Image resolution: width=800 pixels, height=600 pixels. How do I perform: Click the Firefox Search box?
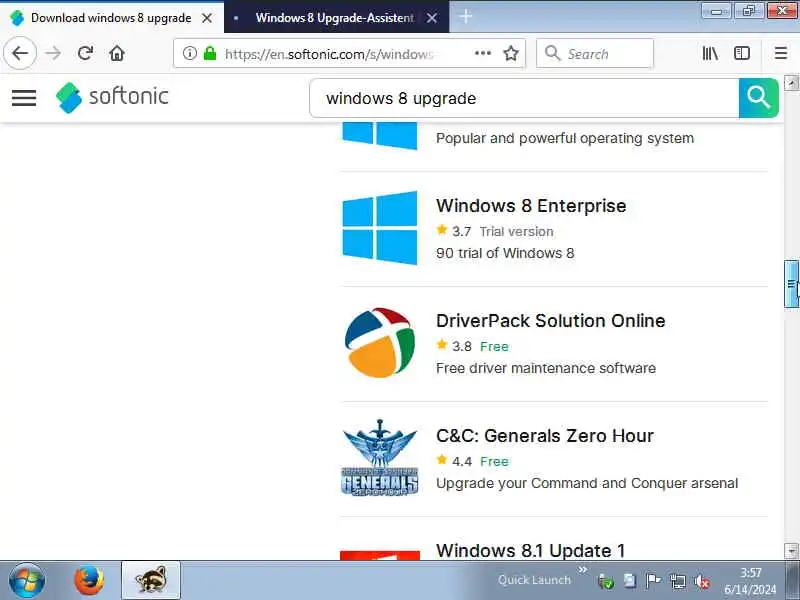[595, 53]
